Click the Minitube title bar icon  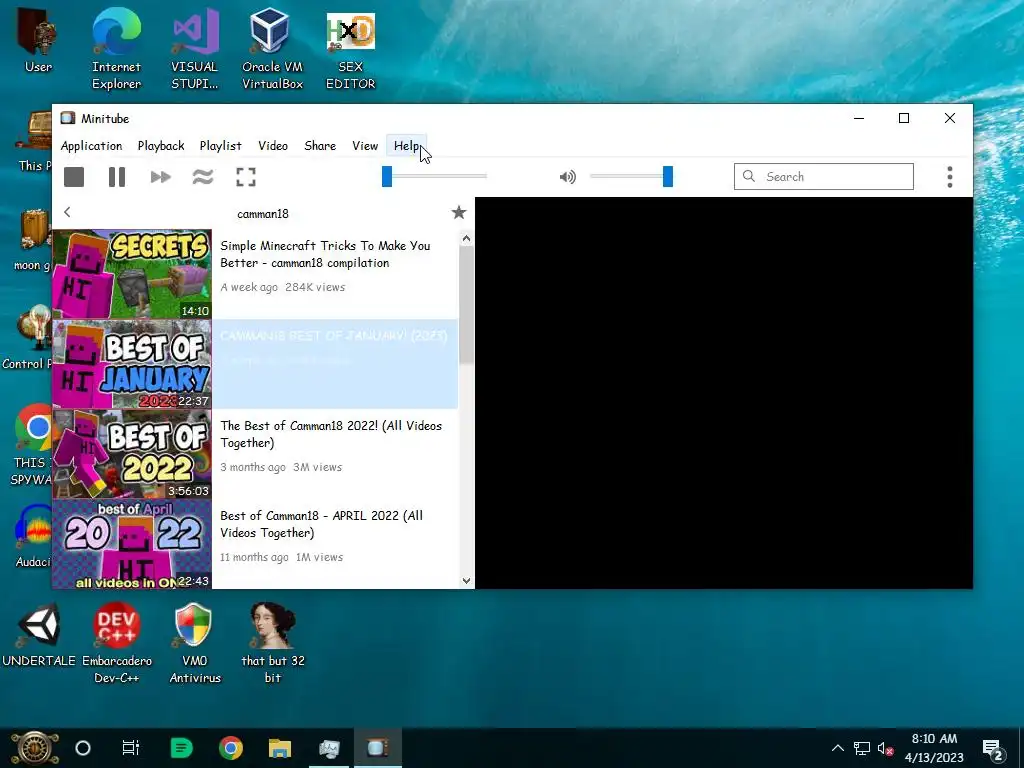[68, 118]
